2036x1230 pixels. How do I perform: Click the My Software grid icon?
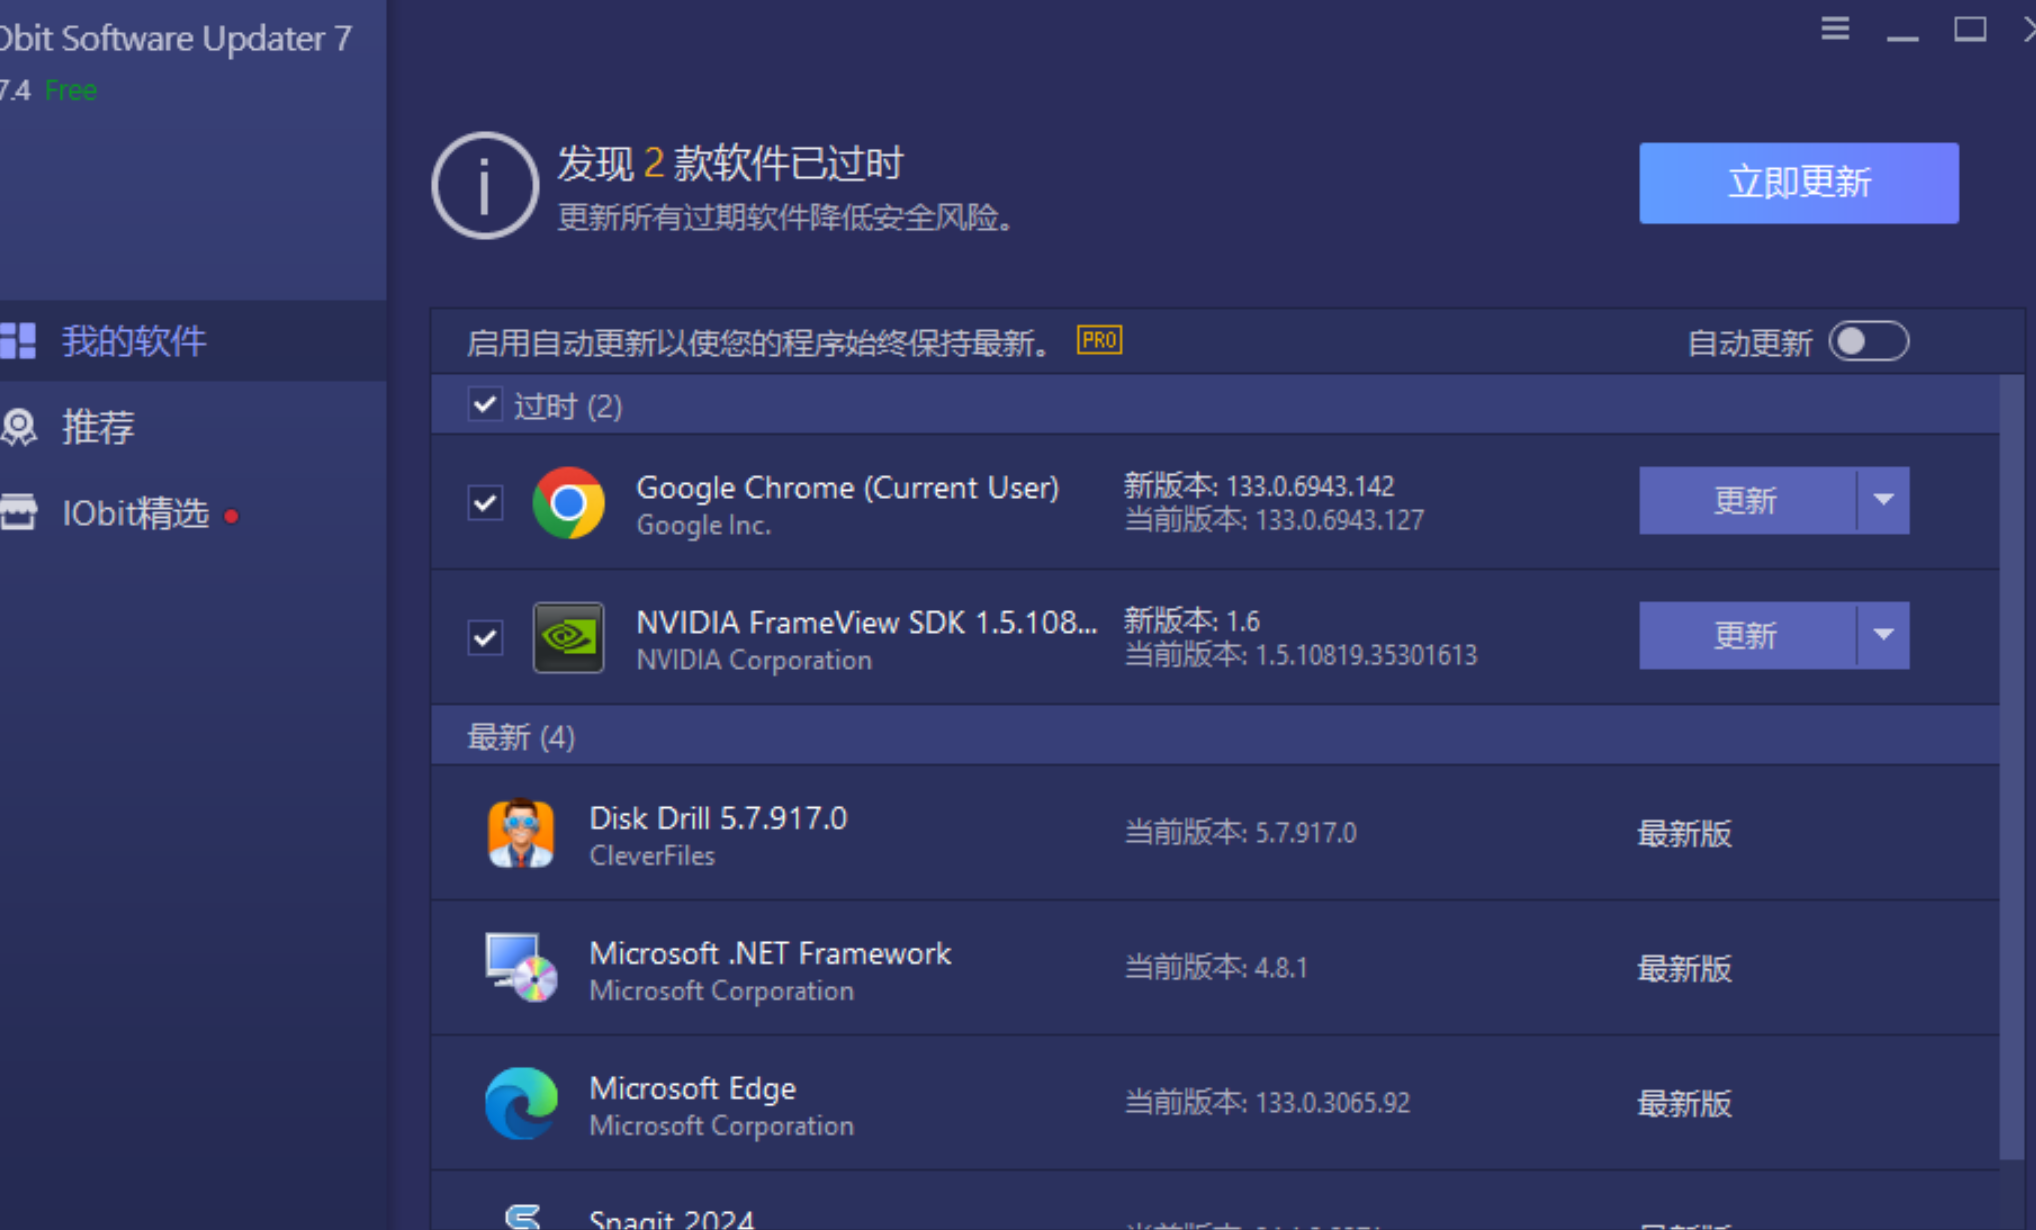[18, 340]
